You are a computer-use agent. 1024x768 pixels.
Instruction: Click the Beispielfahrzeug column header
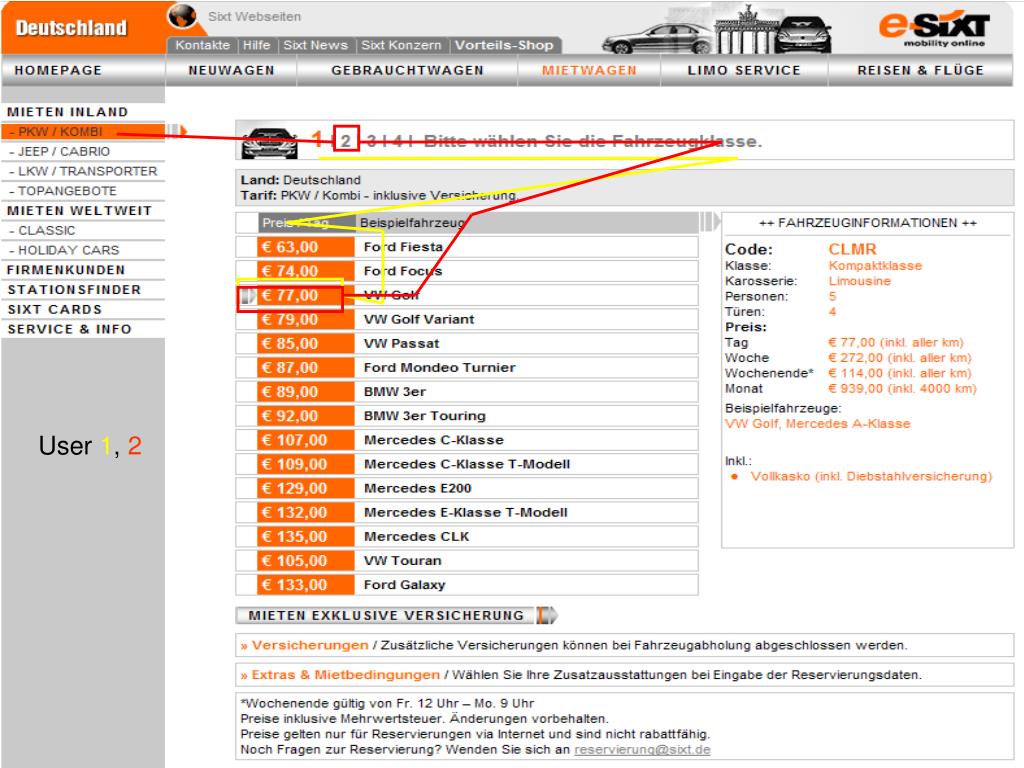tap(412, 223)
